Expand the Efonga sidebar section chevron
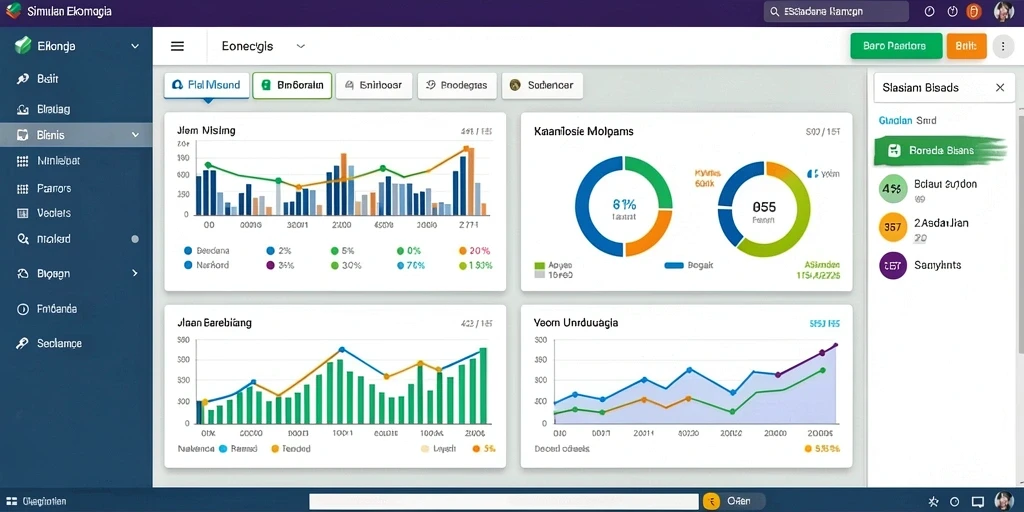This screenshot has width=1024, height=512. tap(135, 46)
